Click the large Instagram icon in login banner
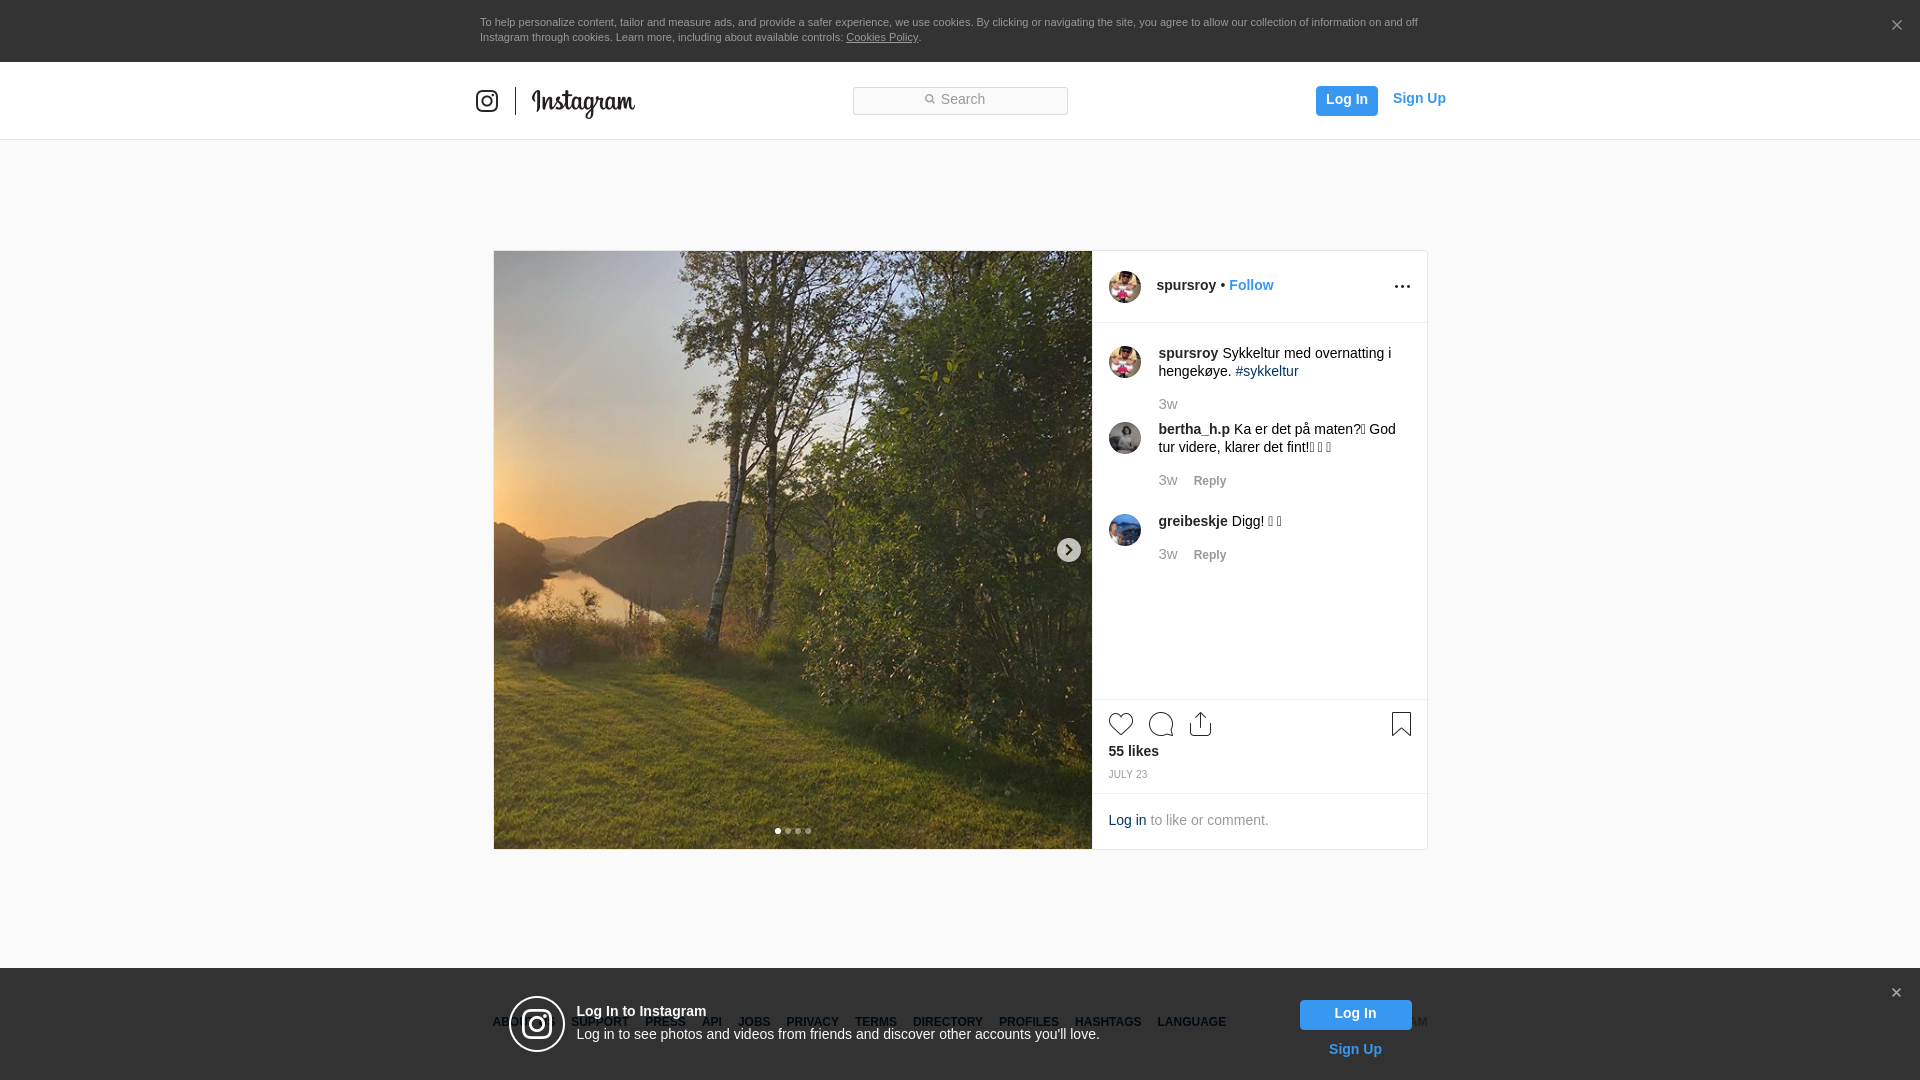The width and height of the screenshot is (1920, 1080). pyautogui.click(x=537, y=1024)
